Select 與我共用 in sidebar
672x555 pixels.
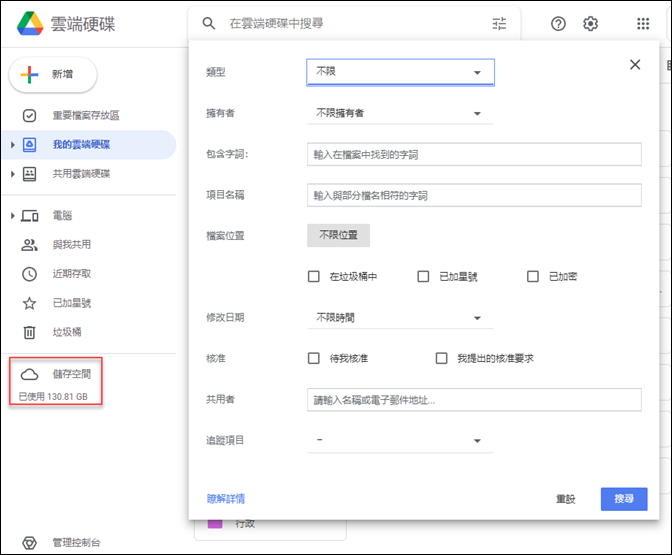click(72, 245)
